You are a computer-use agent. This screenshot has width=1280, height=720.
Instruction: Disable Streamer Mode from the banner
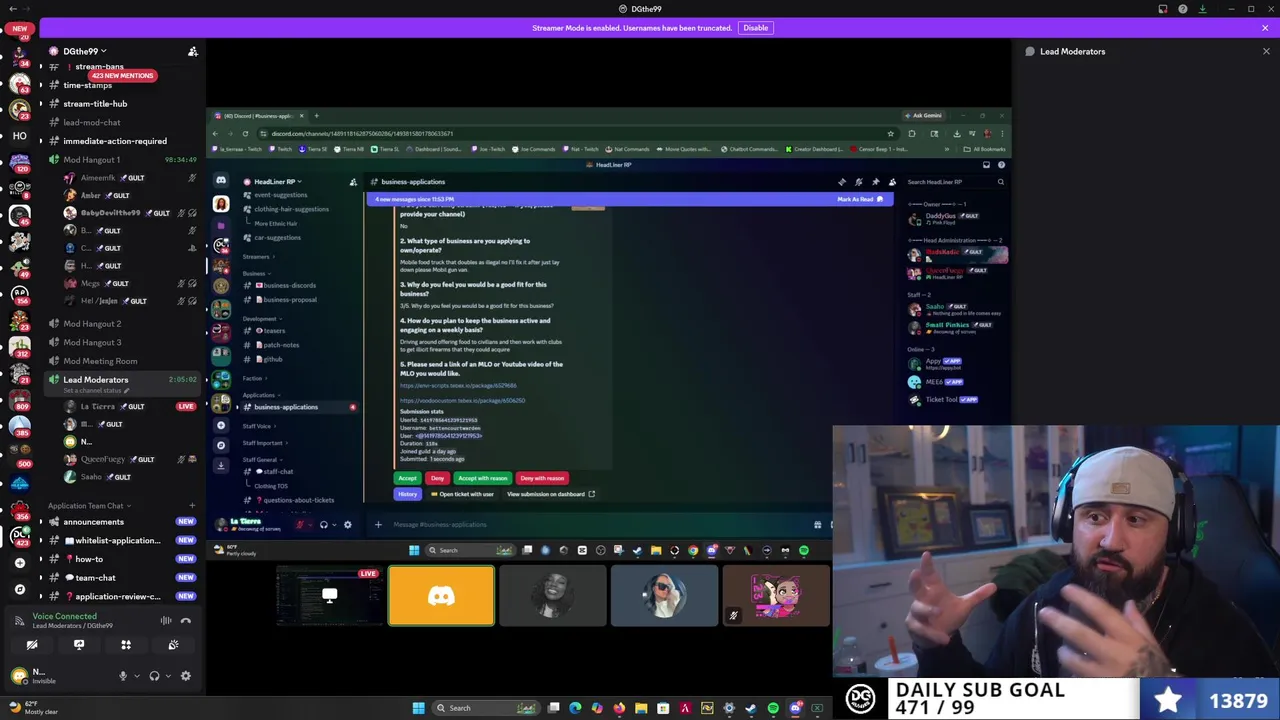pos(755,28)
